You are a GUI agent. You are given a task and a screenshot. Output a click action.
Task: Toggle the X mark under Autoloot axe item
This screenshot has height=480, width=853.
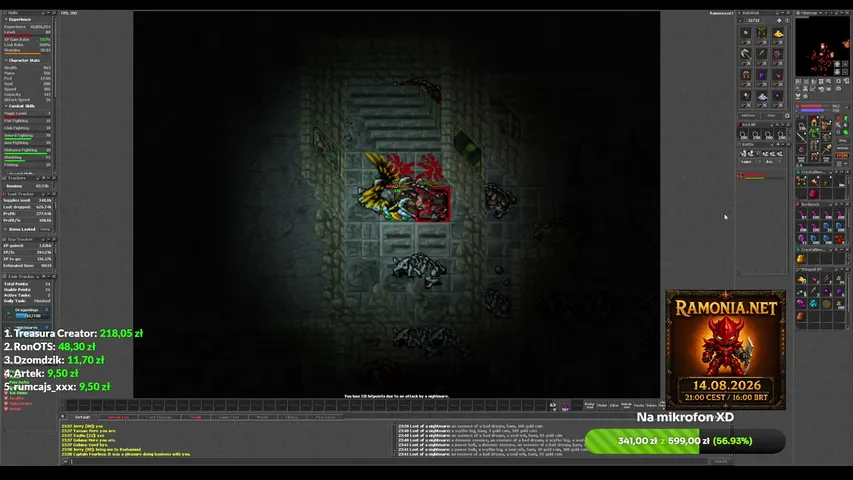coord(749,63)
